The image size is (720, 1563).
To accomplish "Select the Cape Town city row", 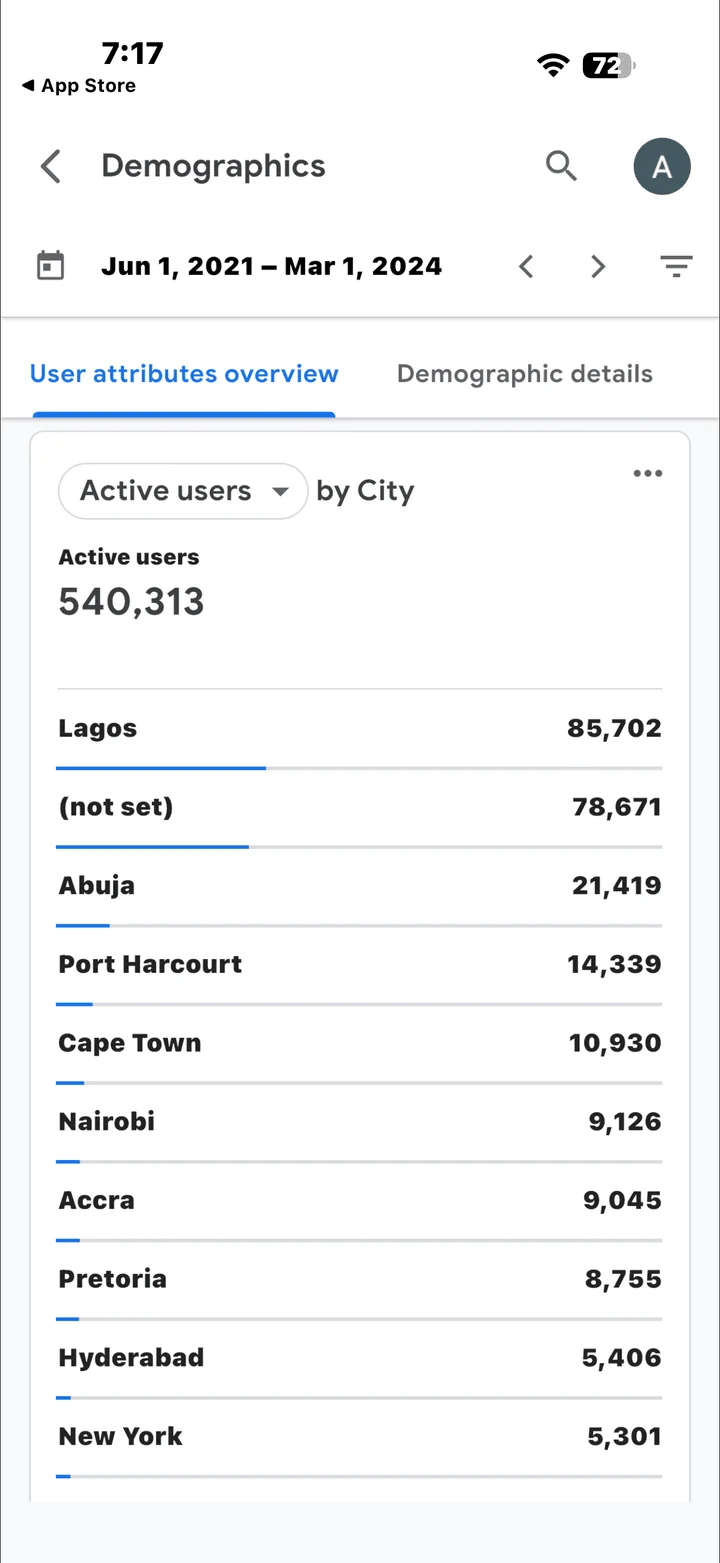I will coord(360,1044).
